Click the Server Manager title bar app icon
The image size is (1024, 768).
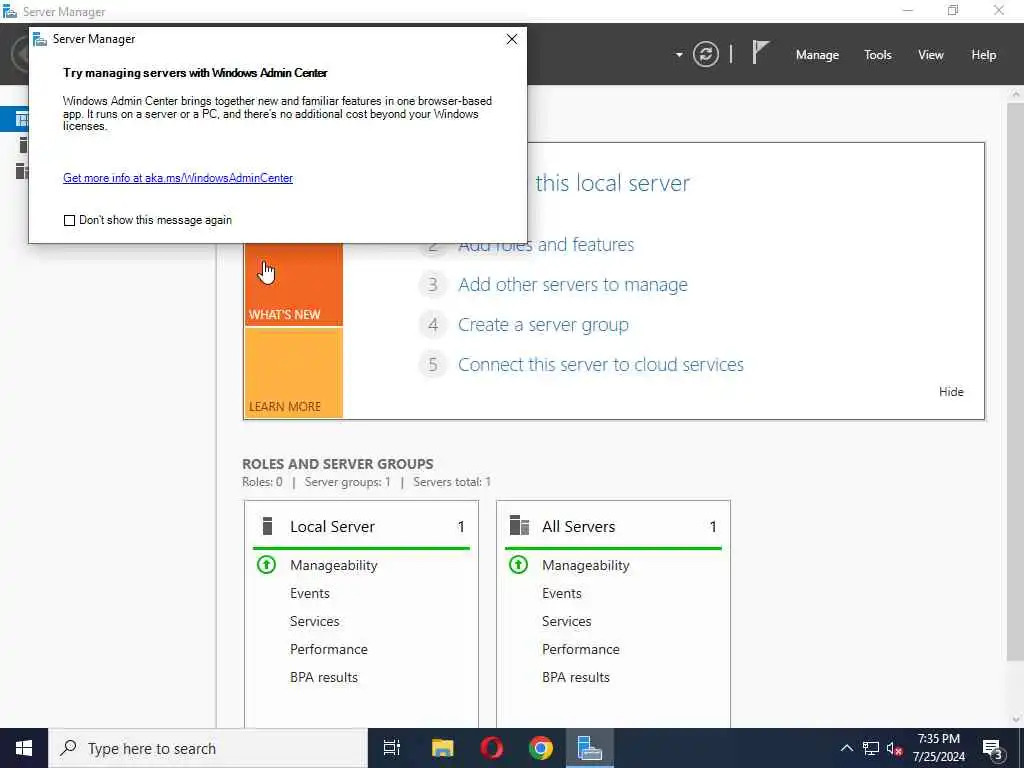9,11
